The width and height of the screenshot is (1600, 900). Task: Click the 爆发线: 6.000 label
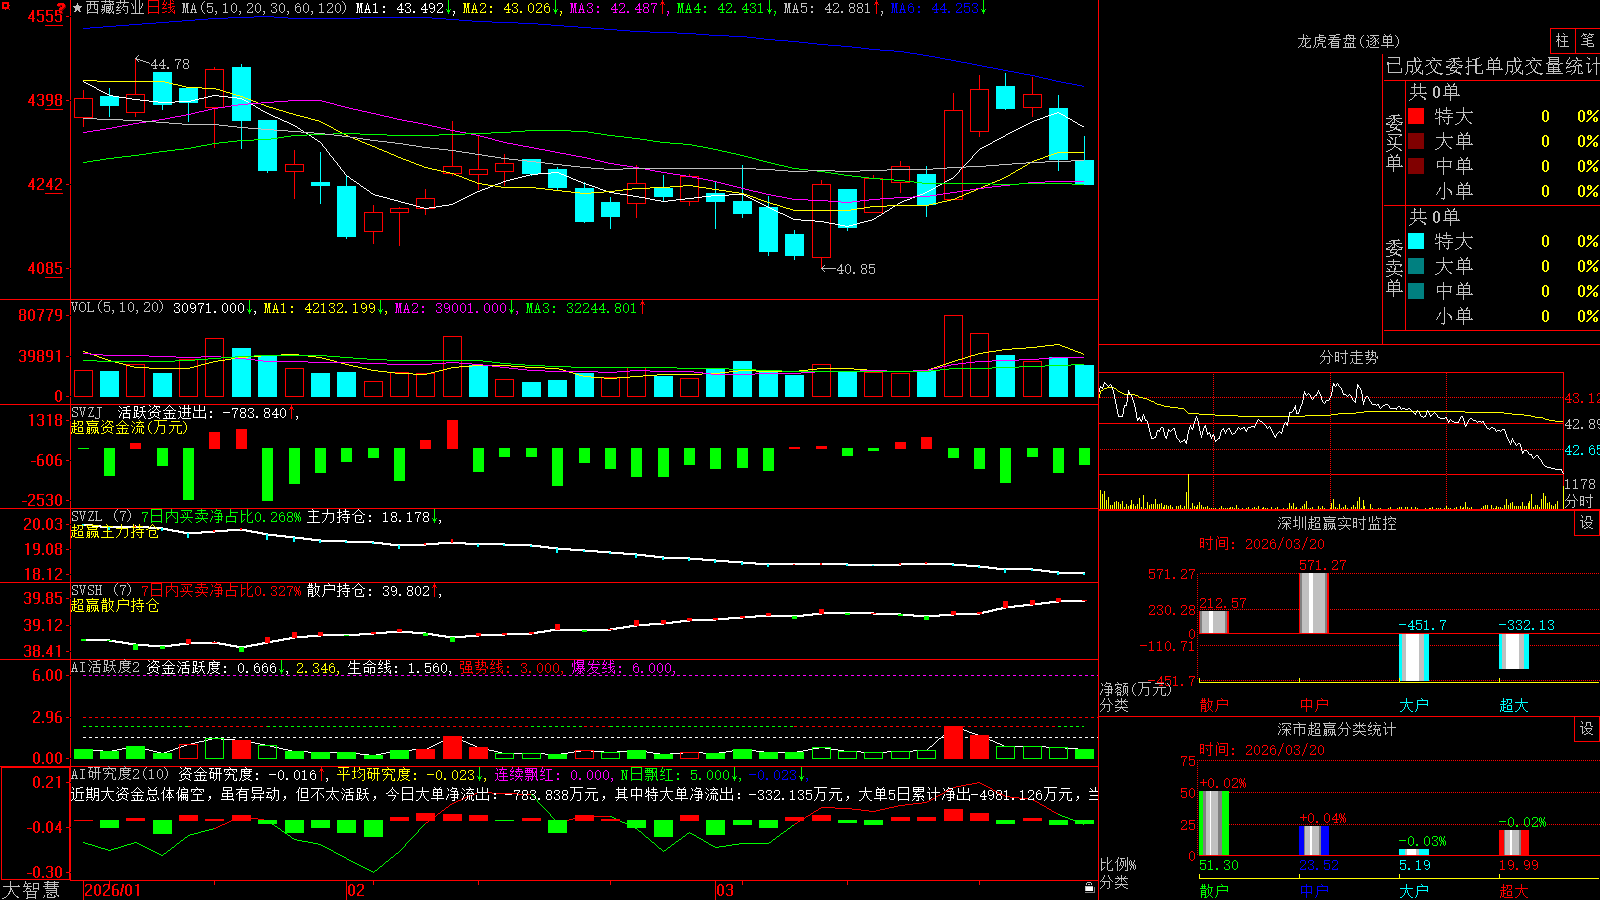point(624,668)
